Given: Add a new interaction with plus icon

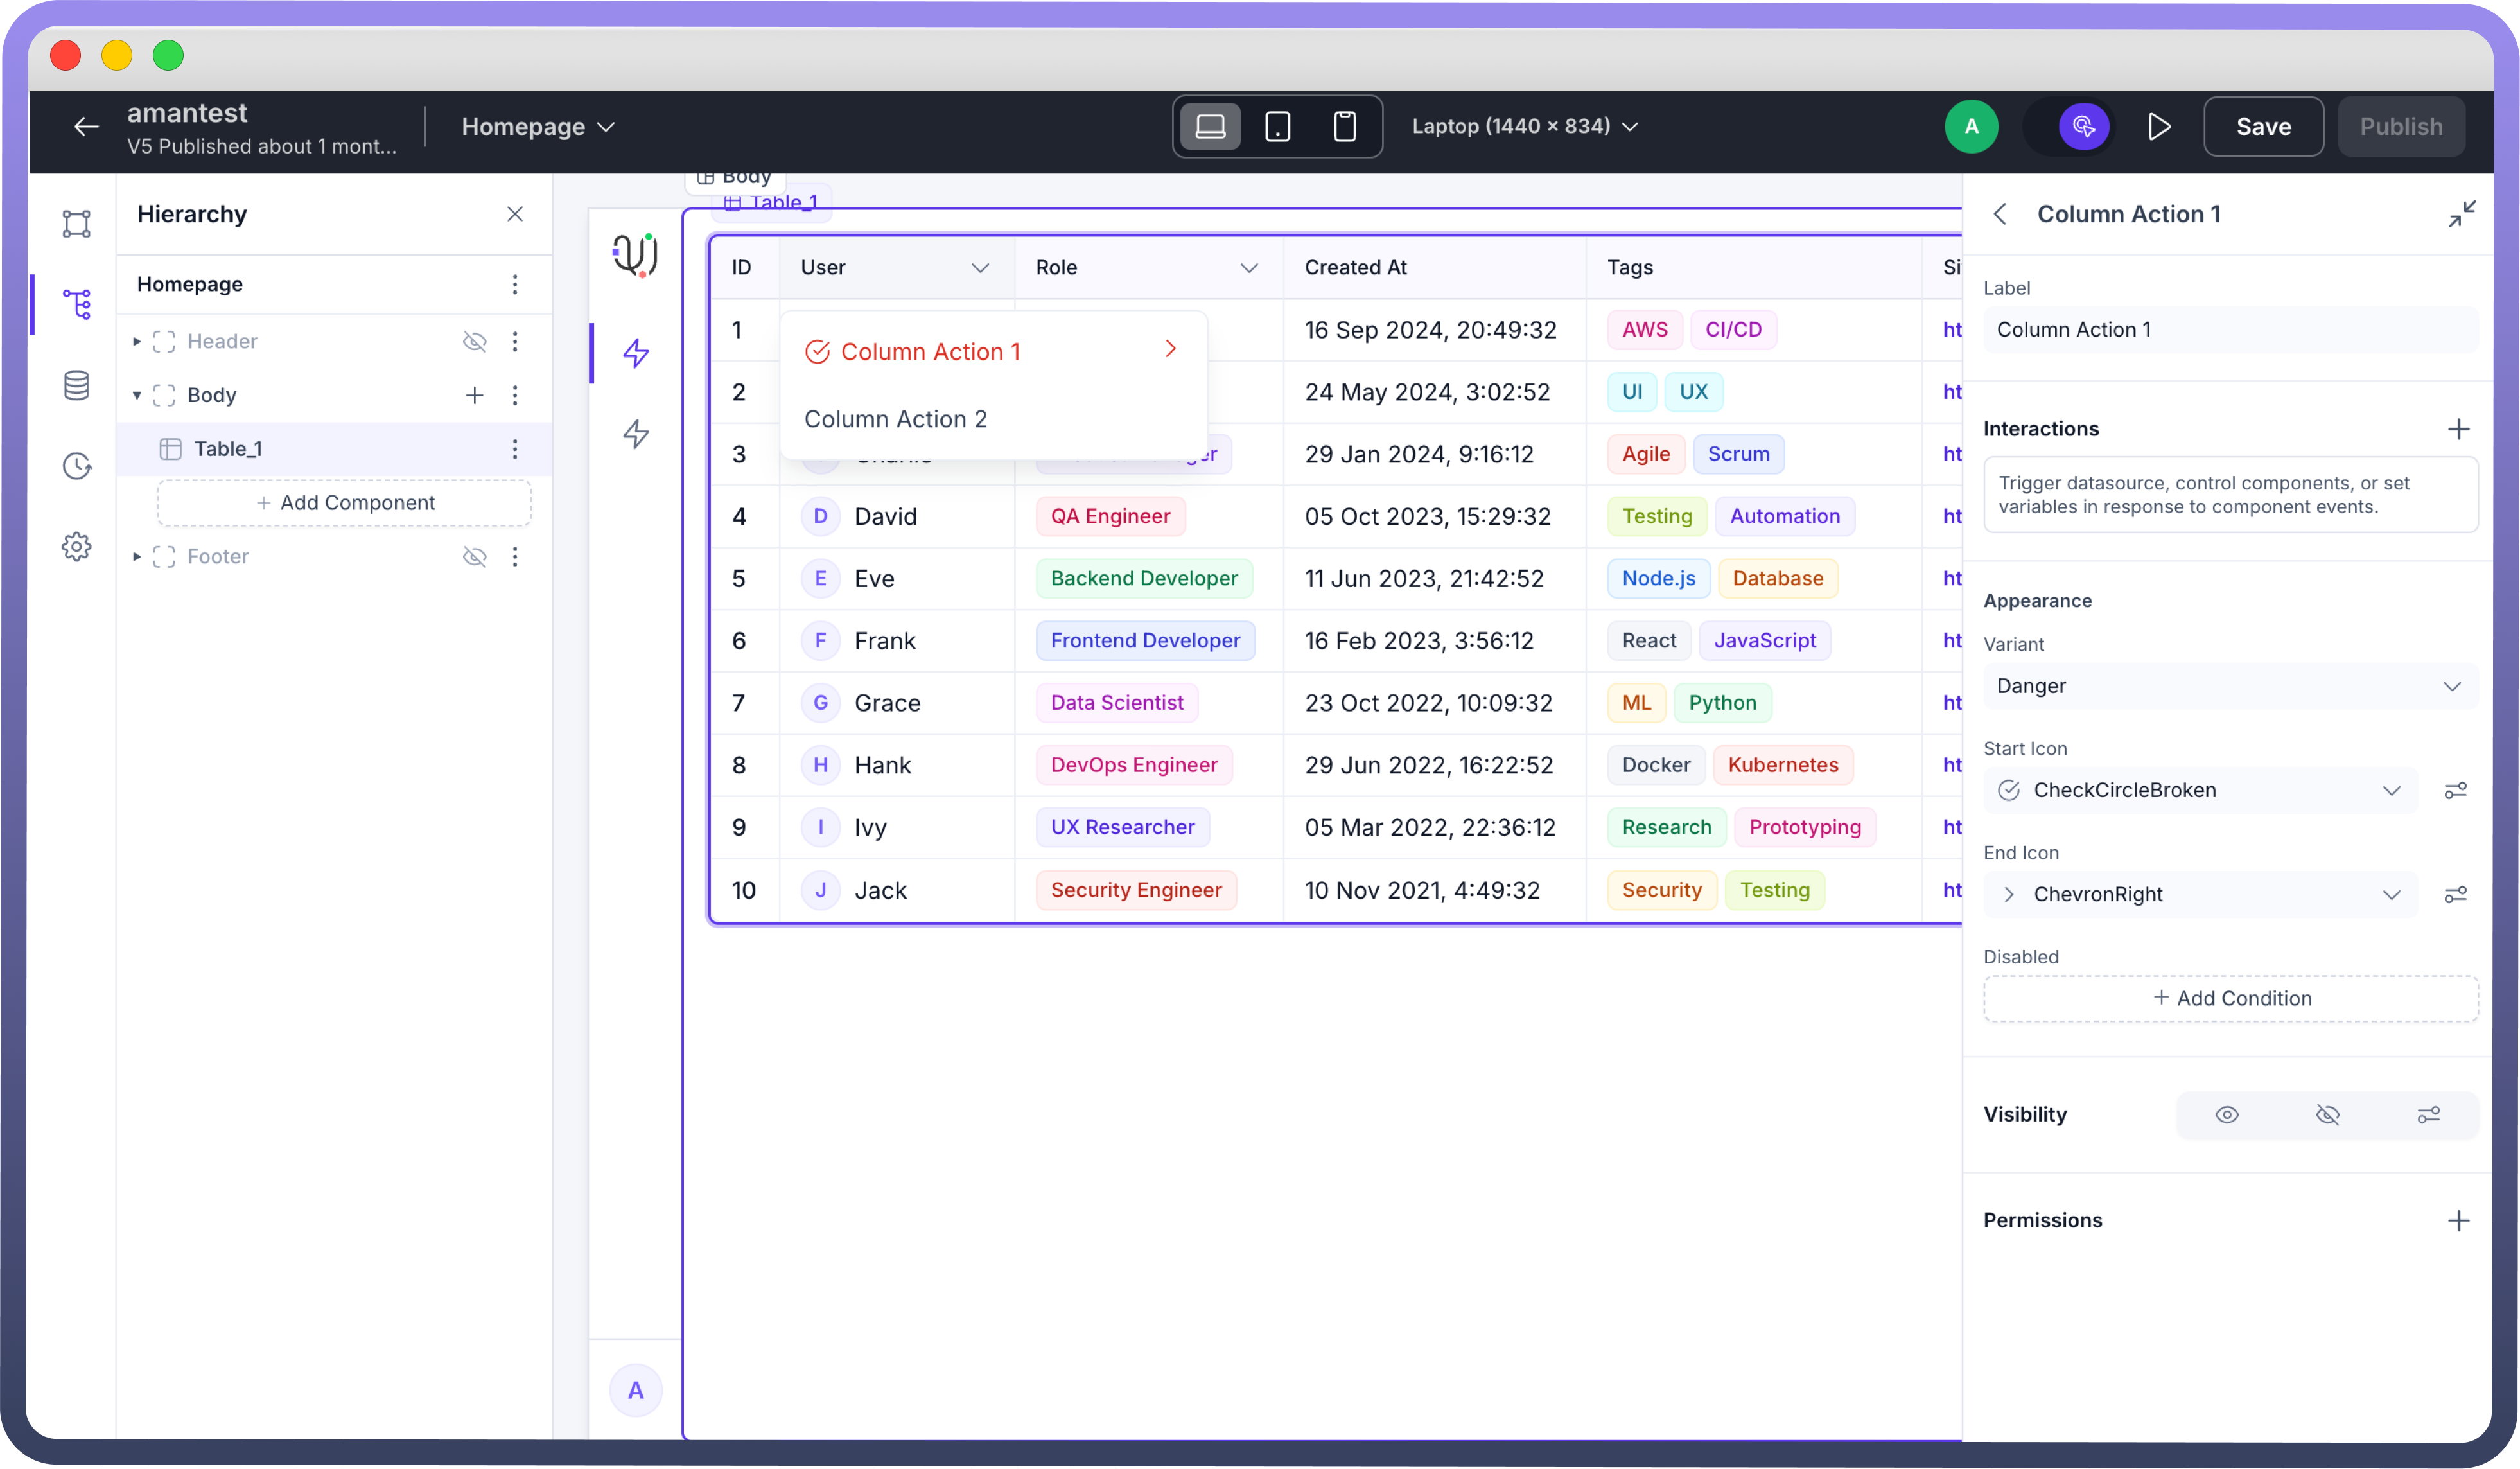Looking at the screenshot, I should coord(2458,429).
